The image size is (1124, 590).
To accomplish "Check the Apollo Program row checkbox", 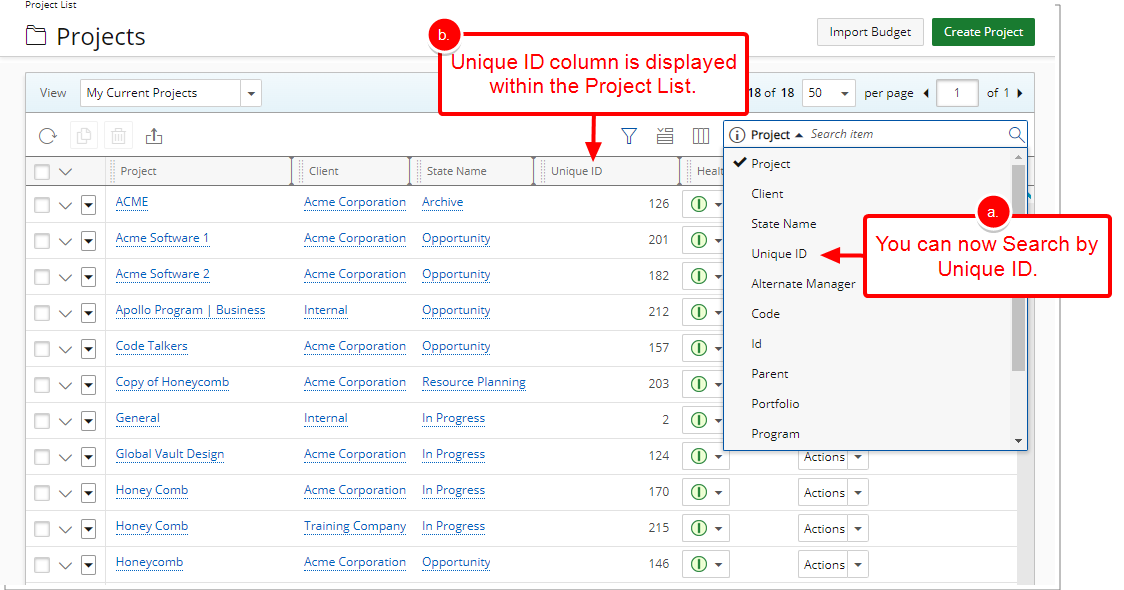I will click(x=42, y=313).
